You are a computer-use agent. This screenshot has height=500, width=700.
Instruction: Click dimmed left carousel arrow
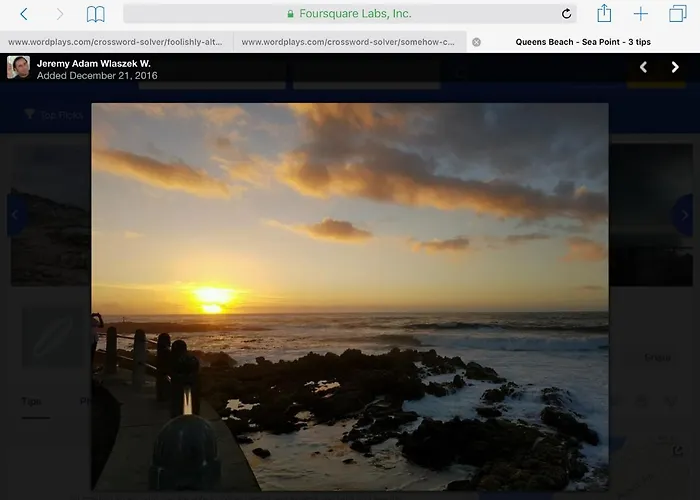coord(16,215)
